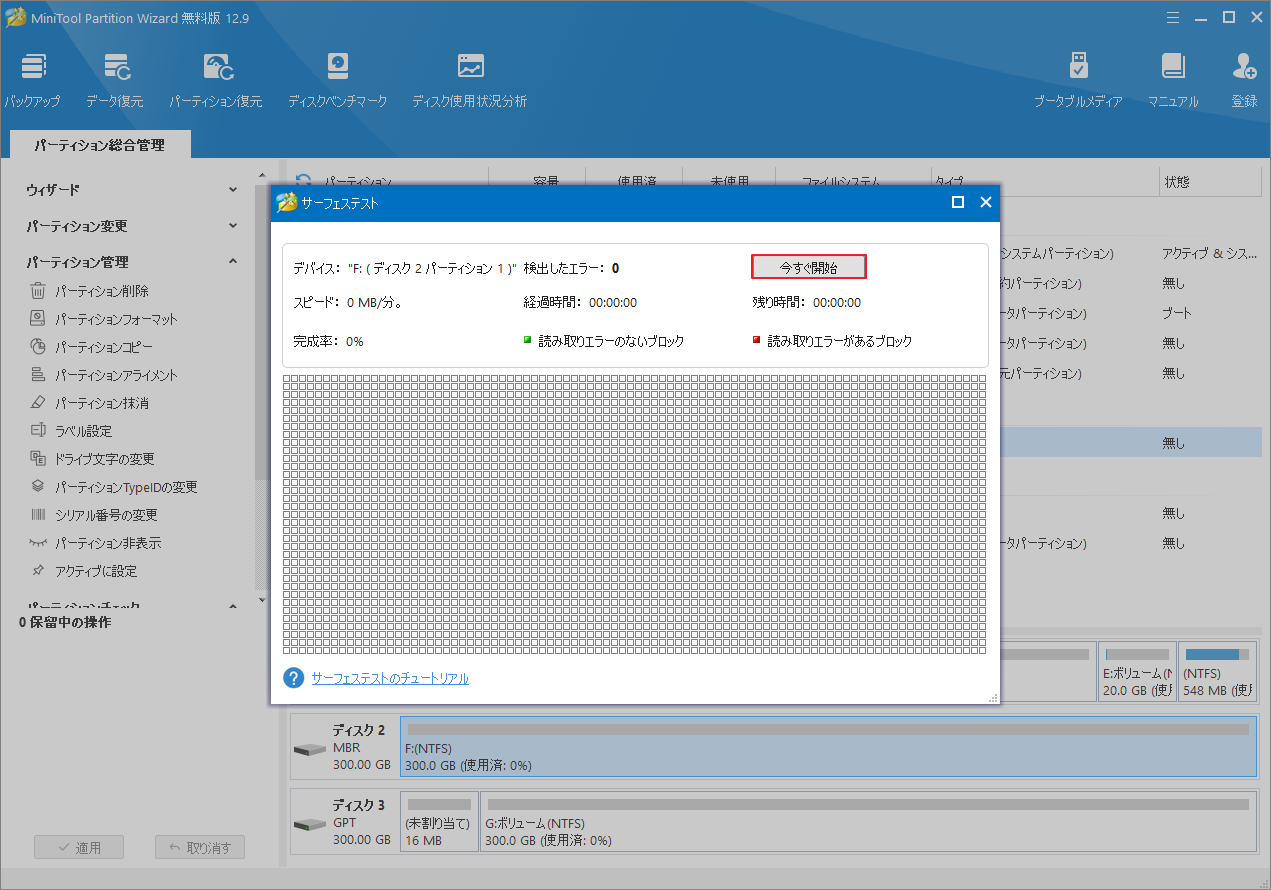The width and height of the screenshot is (1271, 890).
Task: Select シリアル番号の変更 option
Action: click(93, 515)
